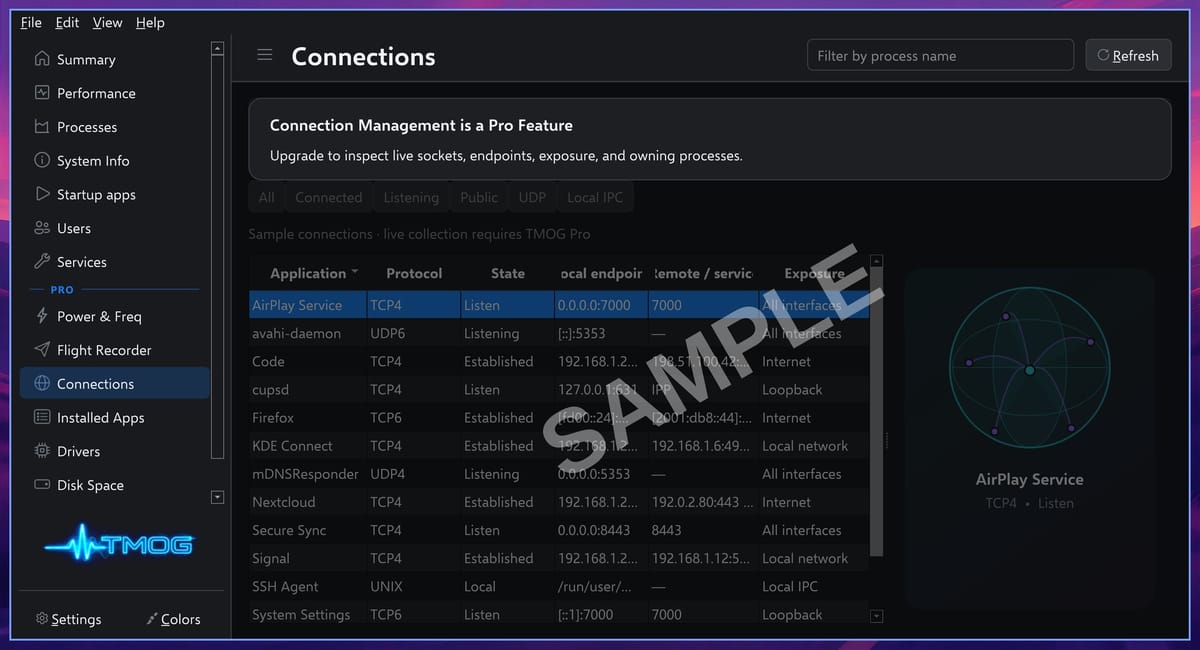Refresh the connections list
This screenshot has width=1200, height=650.
[1128, 55]
